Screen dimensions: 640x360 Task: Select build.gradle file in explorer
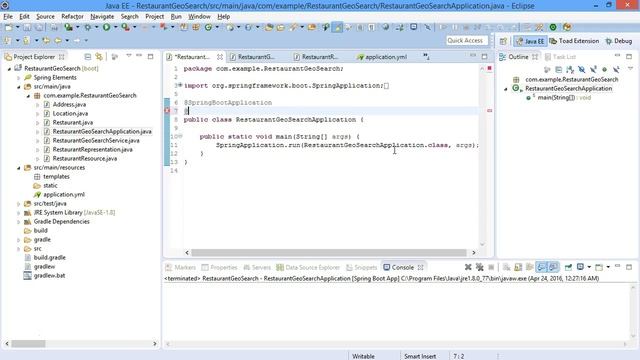(x=49, y=258)
